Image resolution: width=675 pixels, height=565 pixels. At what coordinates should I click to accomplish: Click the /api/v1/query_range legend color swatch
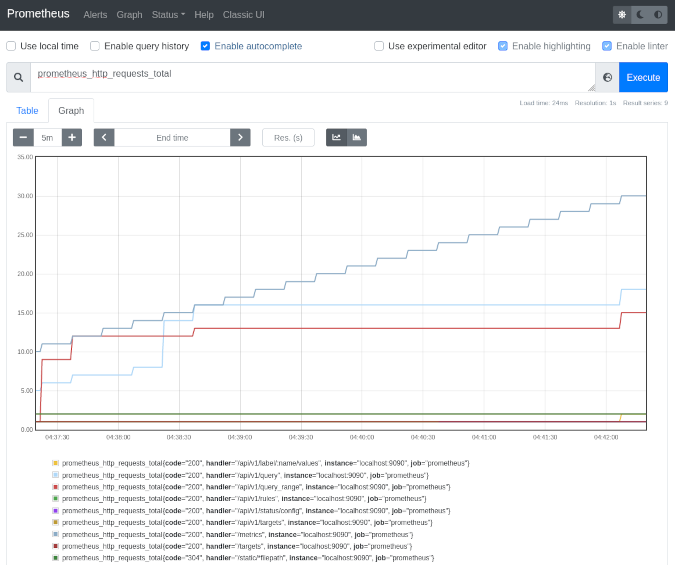coord(55,486)
